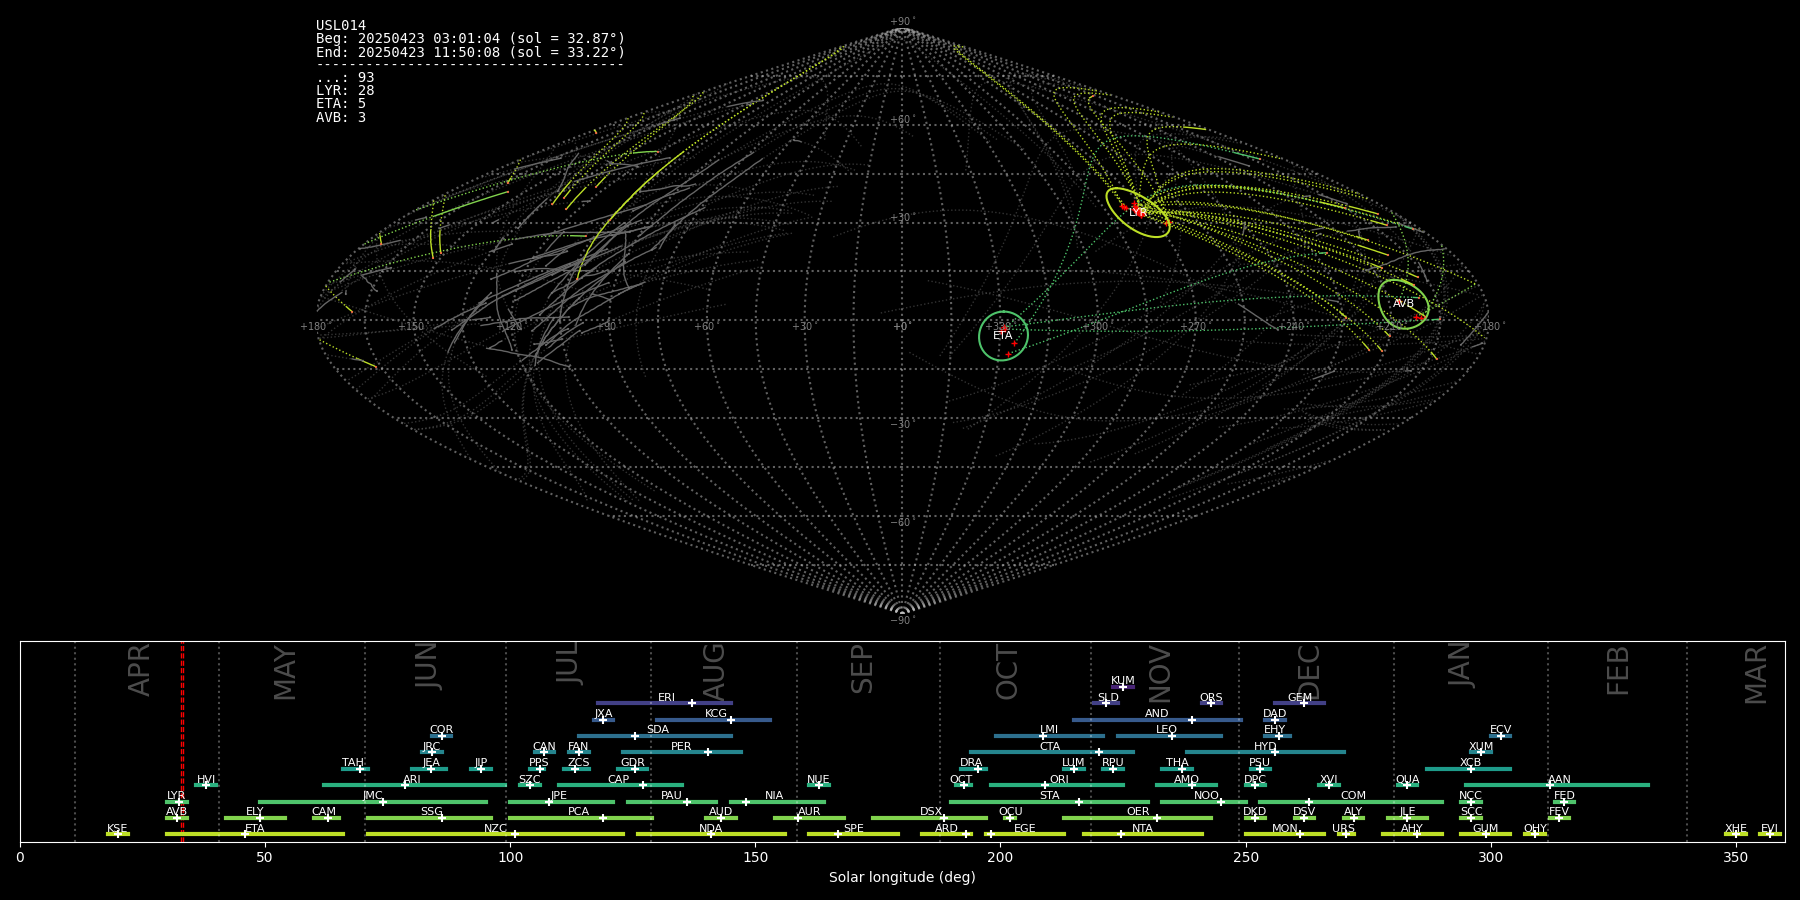
Task: Click the COM shower bar in timeline
Action: click(1351, 801)
